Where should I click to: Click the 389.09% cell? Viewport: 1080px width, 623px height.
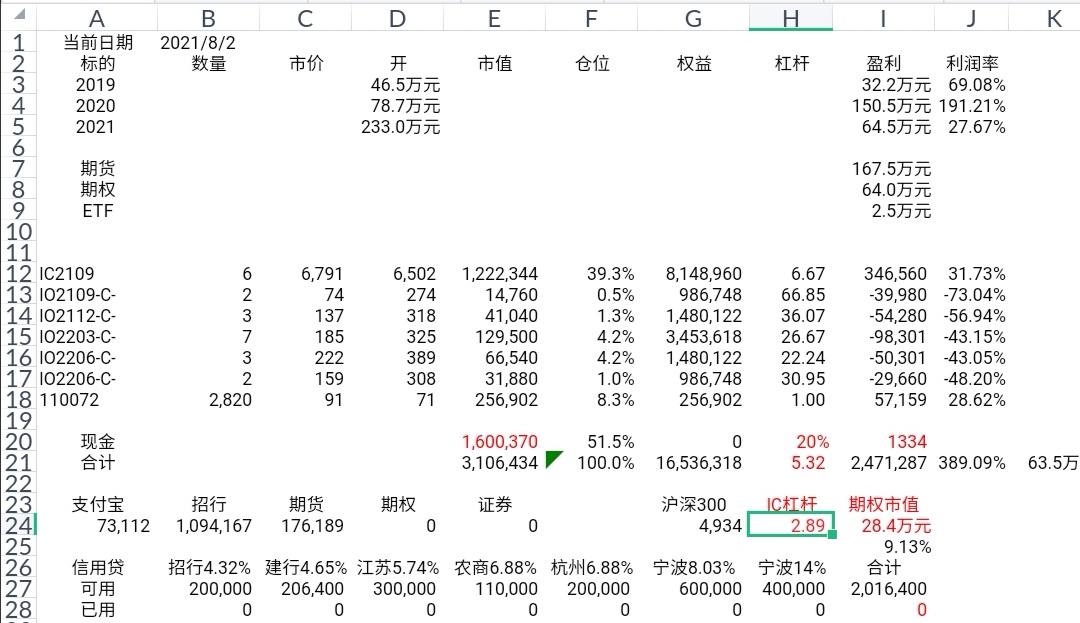(972, 463)
